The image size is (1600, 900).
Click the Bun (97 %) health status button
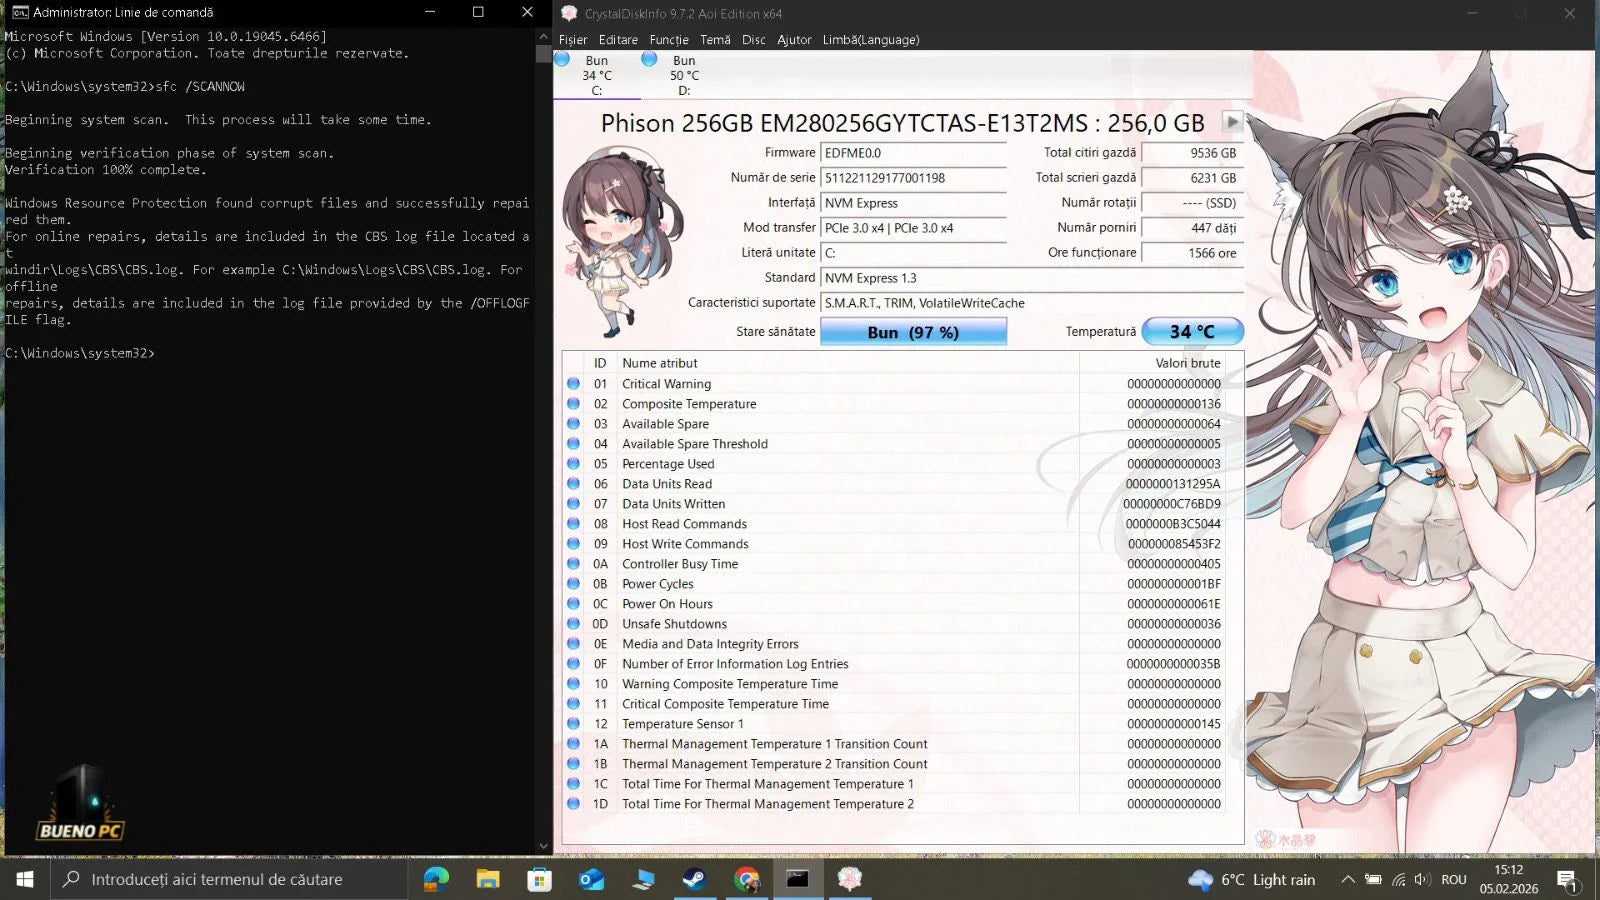913,332
